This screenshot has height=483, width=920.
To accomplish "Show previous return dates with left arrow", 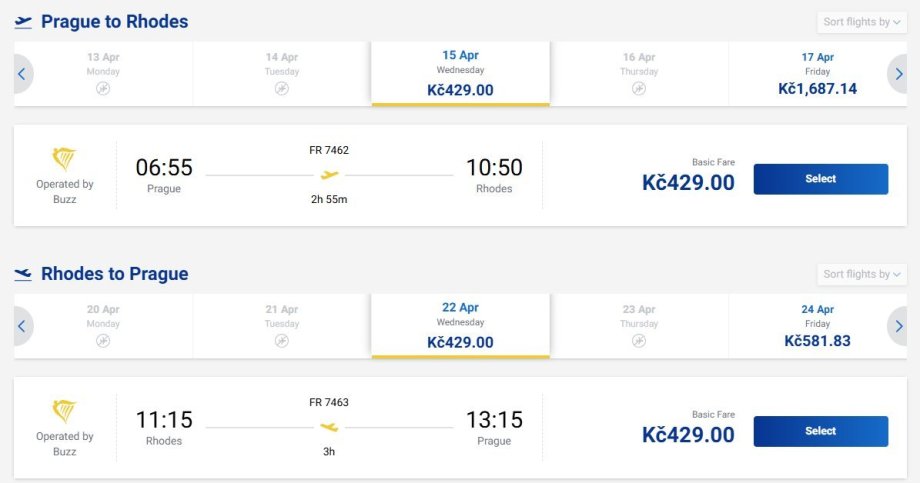I will 23,326.
